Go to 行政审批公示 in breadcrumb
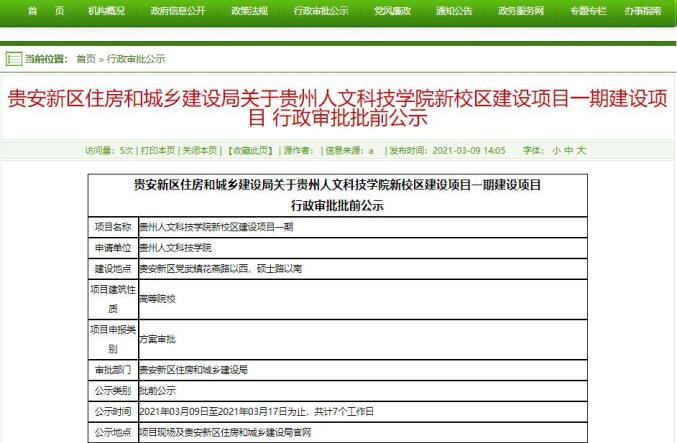677x443 pixels. pos(136,59)
